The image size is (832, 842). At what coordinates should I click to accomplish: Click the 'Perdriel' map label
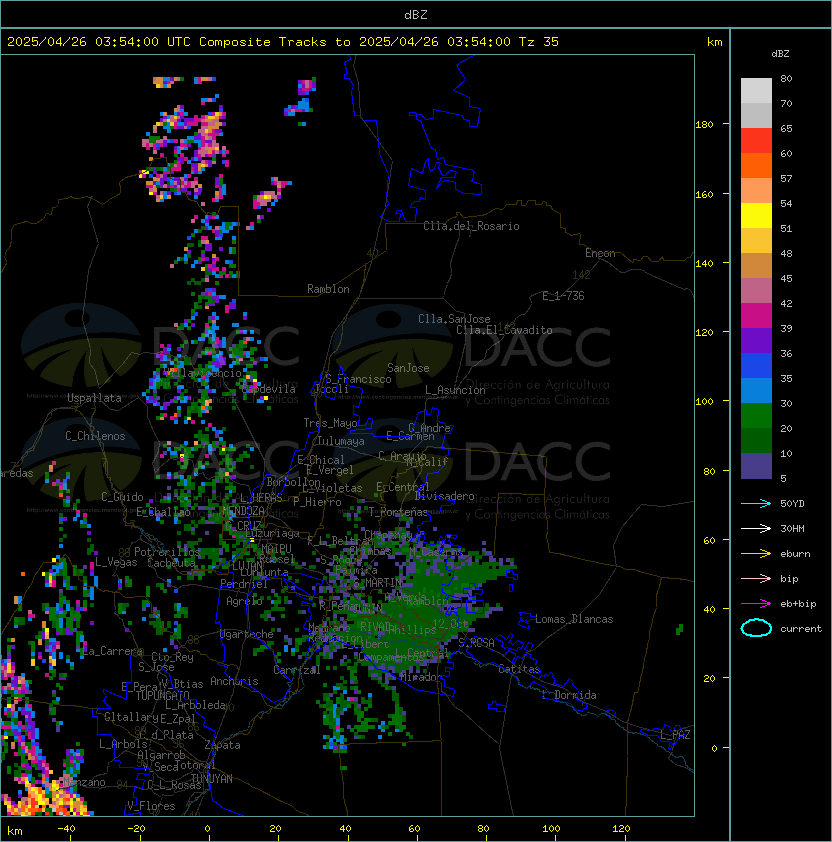tap(244, 584)
